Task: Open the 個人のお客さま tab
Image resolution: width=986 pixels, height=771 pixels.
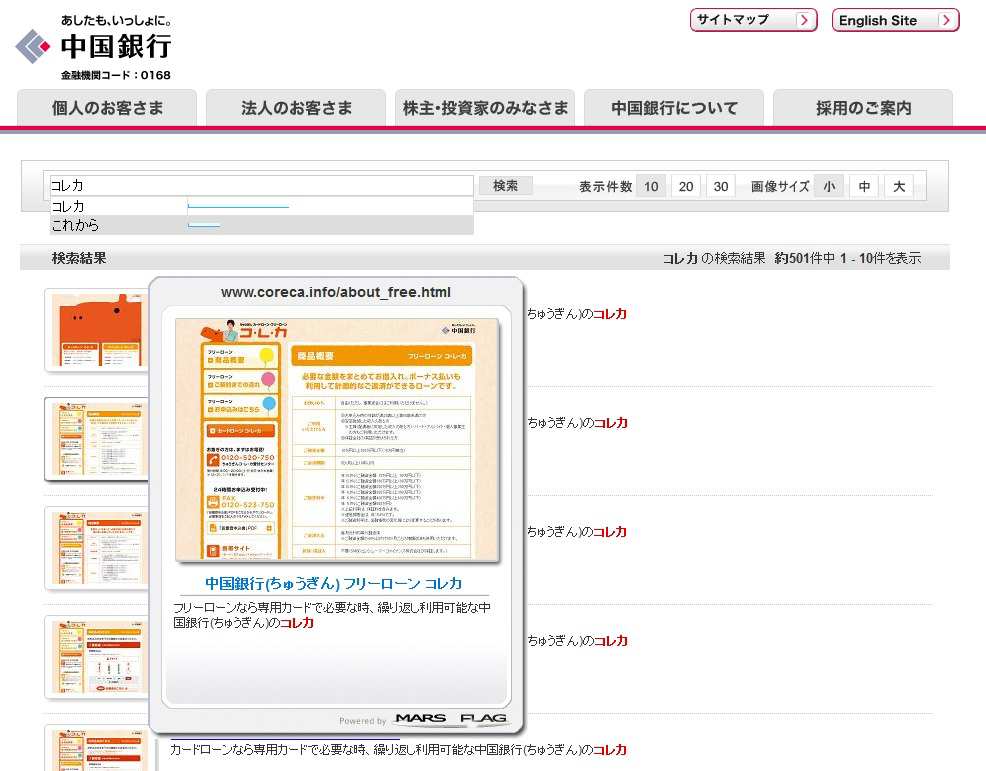Action: (x=107, y=108)
